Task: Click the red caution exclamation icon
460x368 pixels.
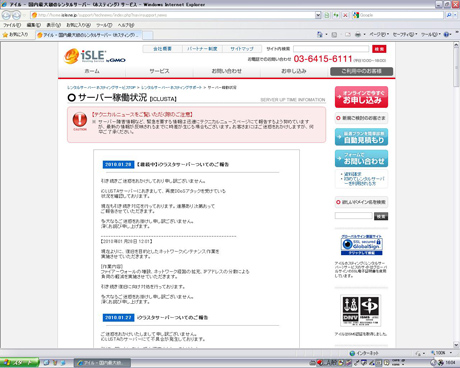Action: (80, 121)
